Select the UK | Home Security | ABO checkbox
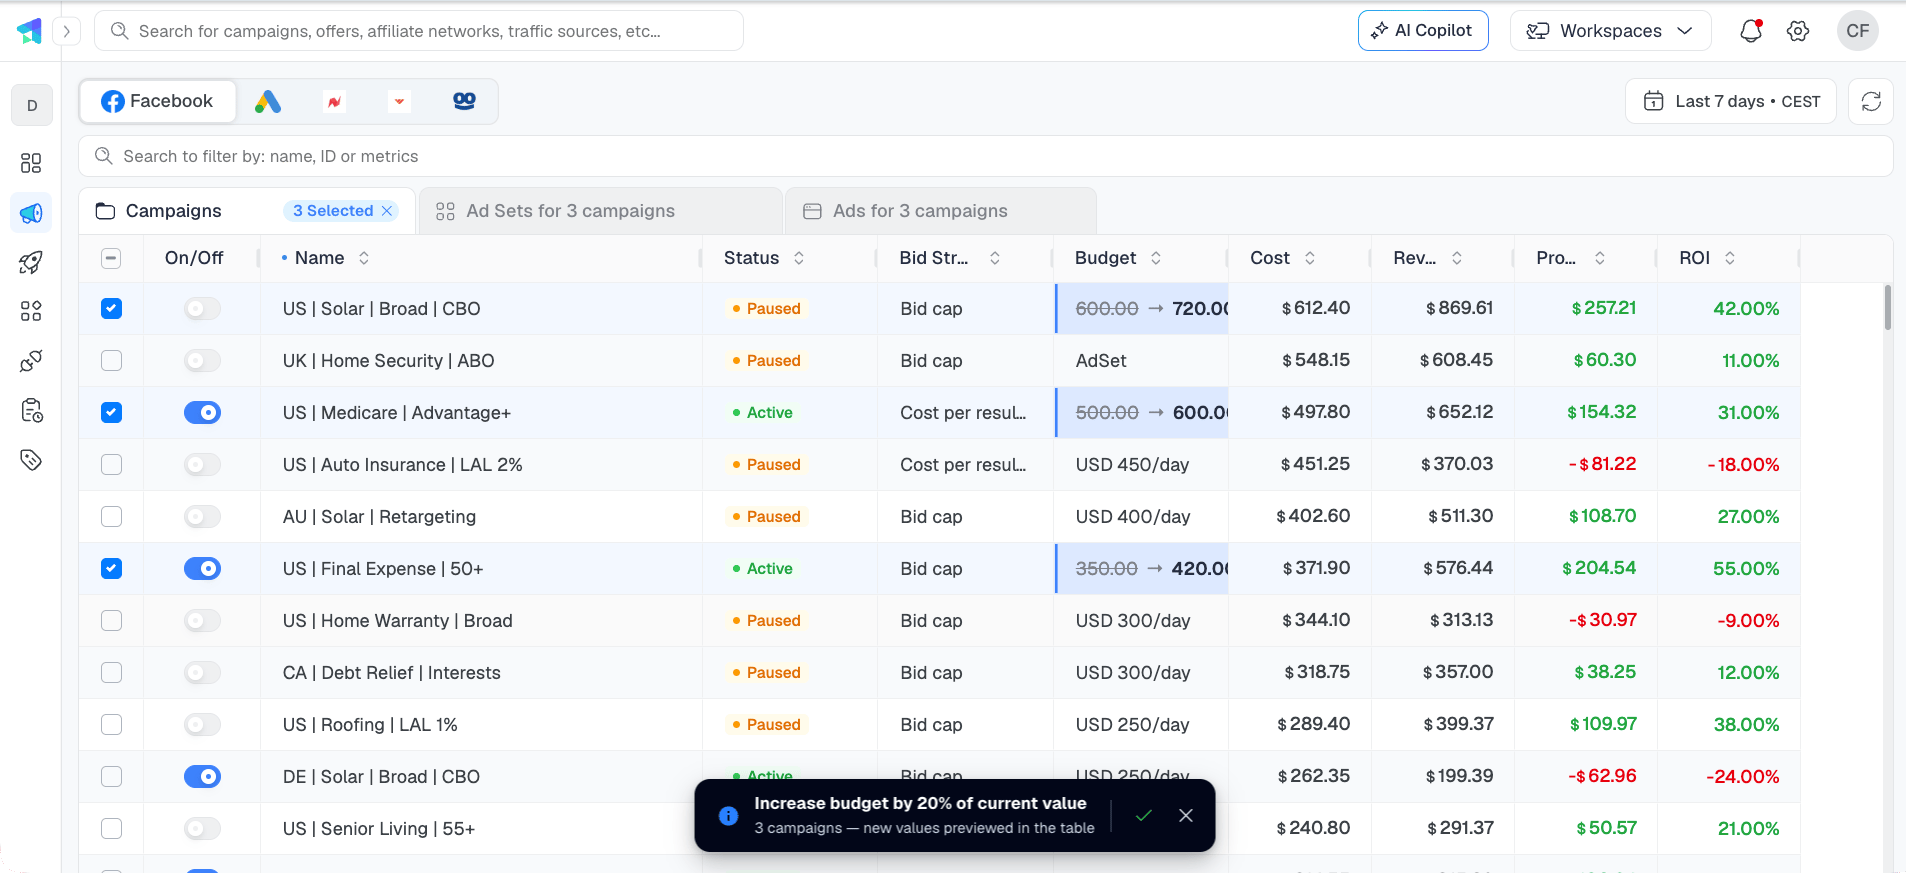Viewport: 1906px width, 873px height. 112,361
